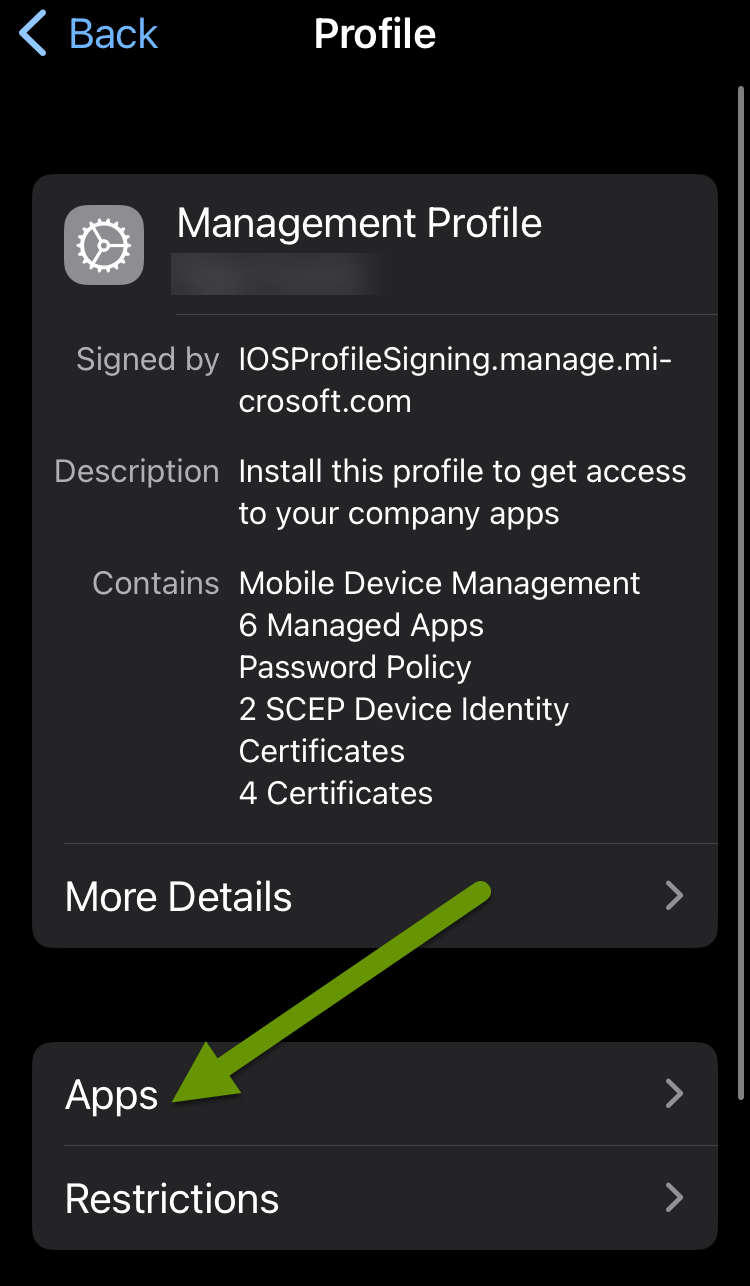Image resolution: width=750 pixels, height=1286 pixels.
Task: Tap the Restrictions row label
Action: tap(172, 1198)
